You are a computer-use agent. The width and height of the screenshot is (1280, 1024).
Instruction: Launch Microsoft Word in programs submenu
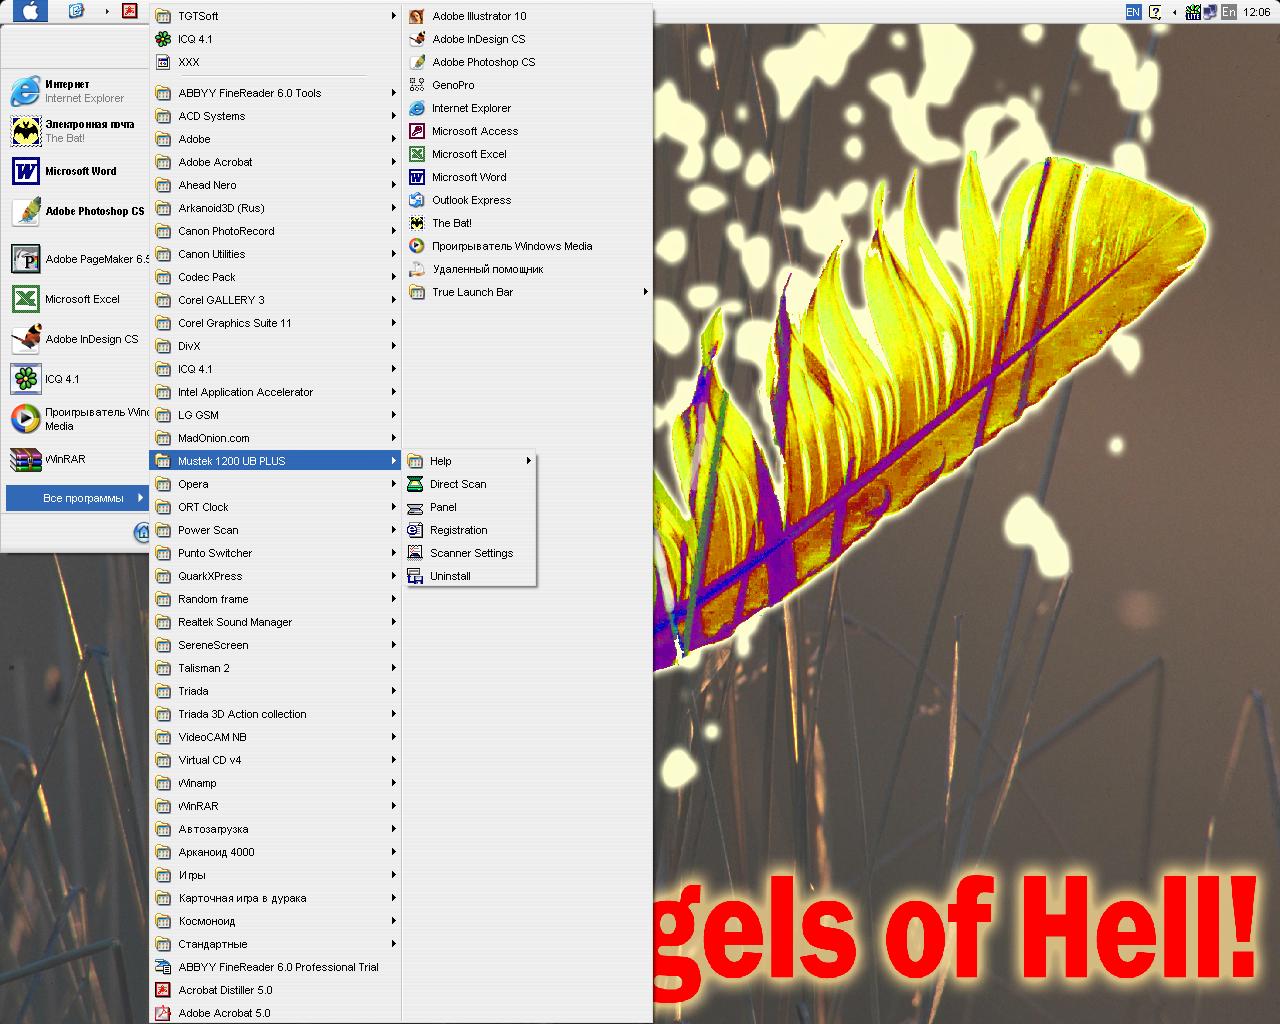click(x=469, y=177)
